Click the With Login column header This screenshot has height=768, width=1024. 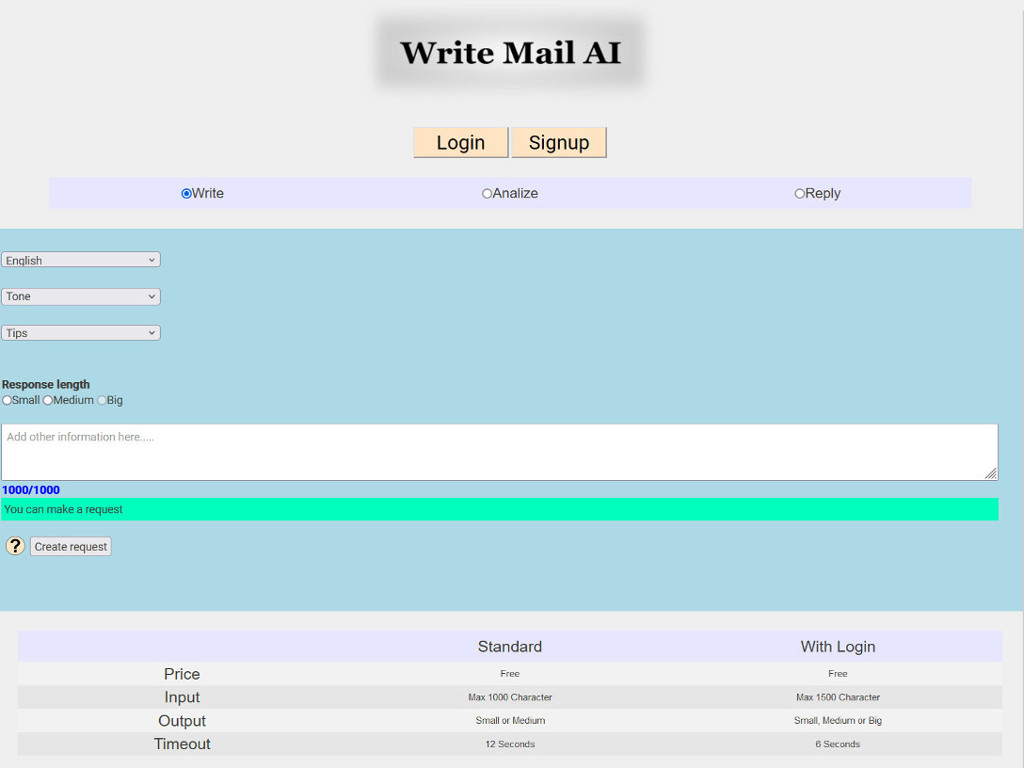tap(838, 647)
